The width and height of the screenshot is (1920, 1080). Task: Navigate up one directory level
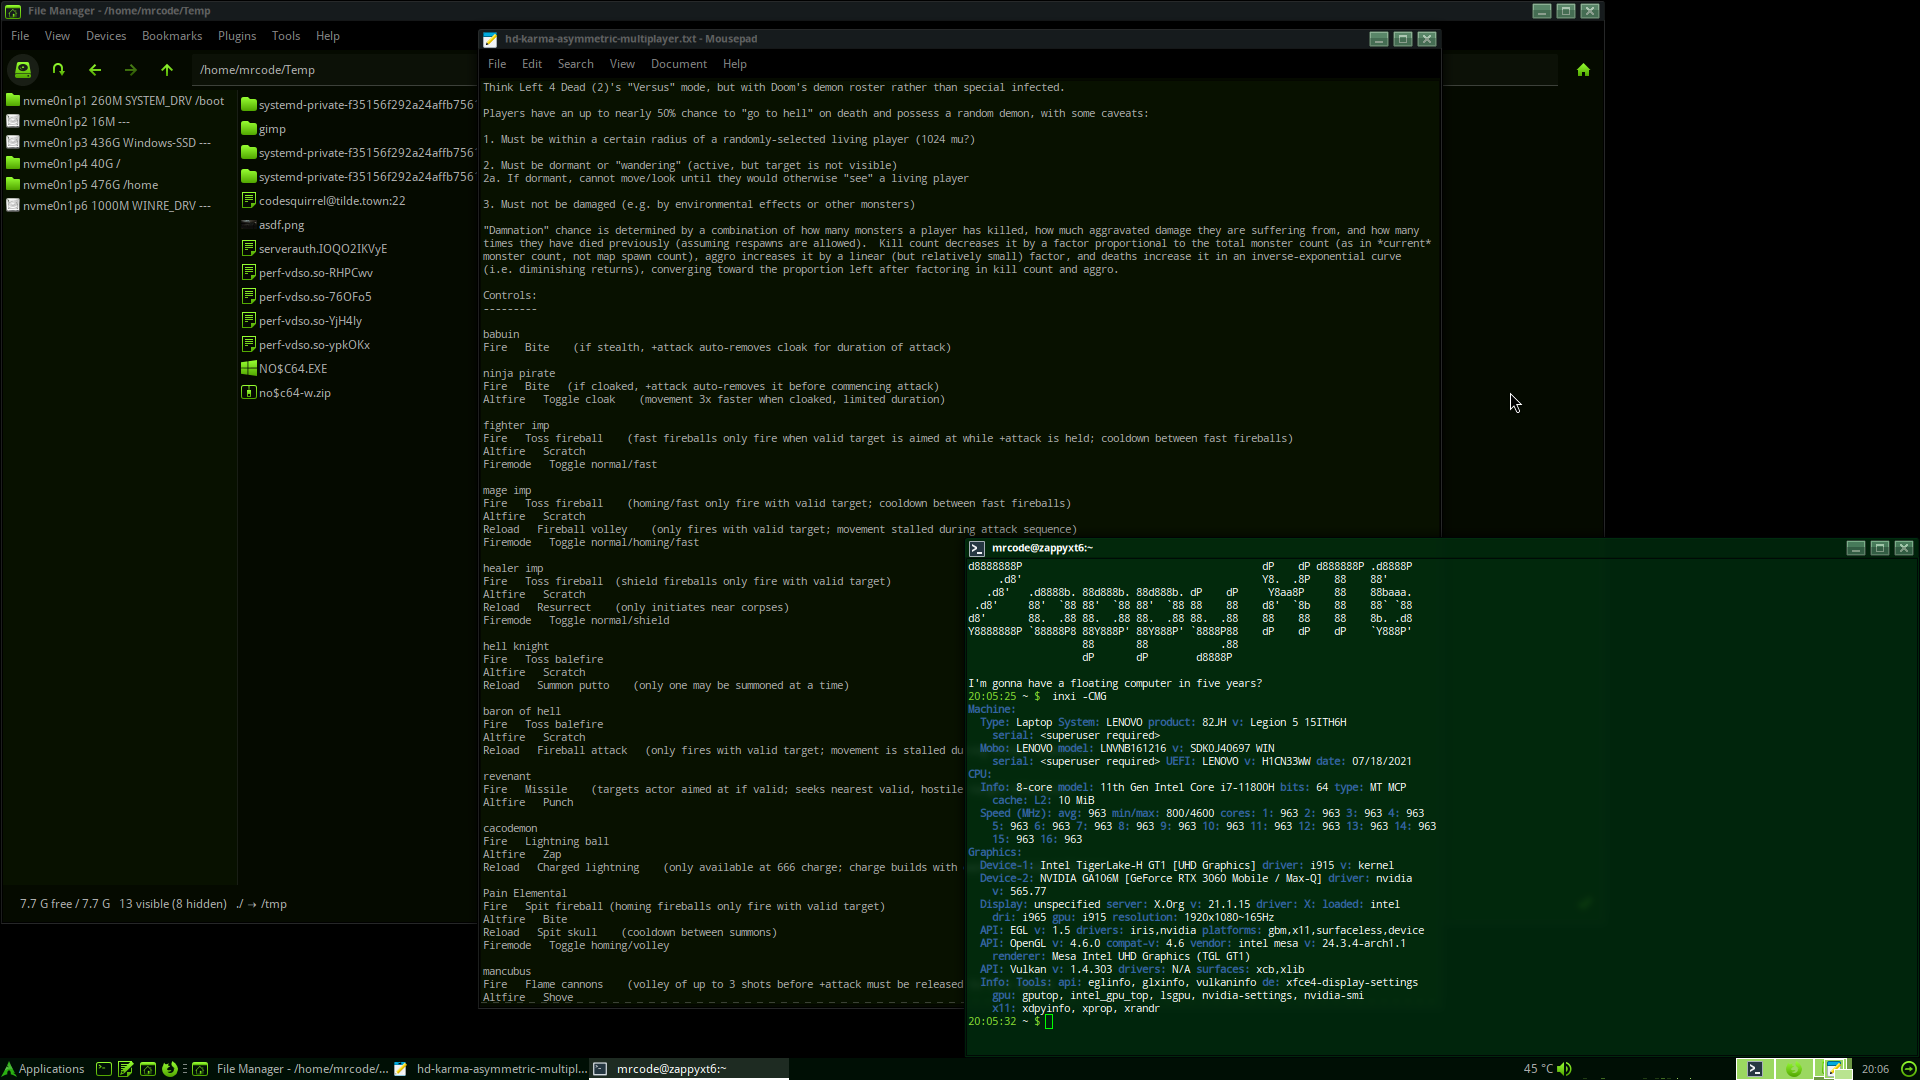pos(166,70)
